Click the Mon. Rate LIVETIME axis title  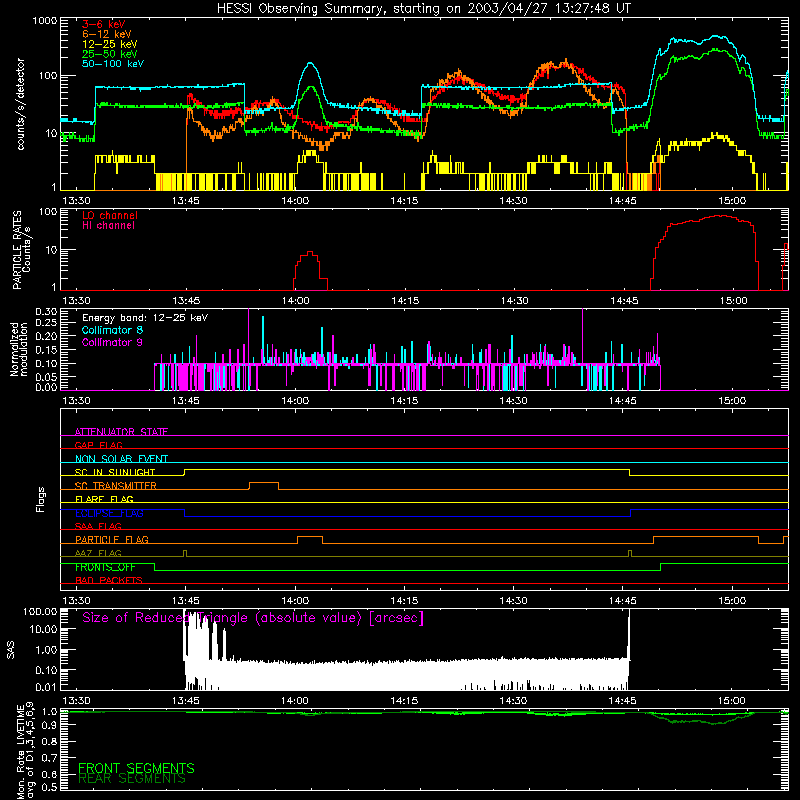[26, 751]
